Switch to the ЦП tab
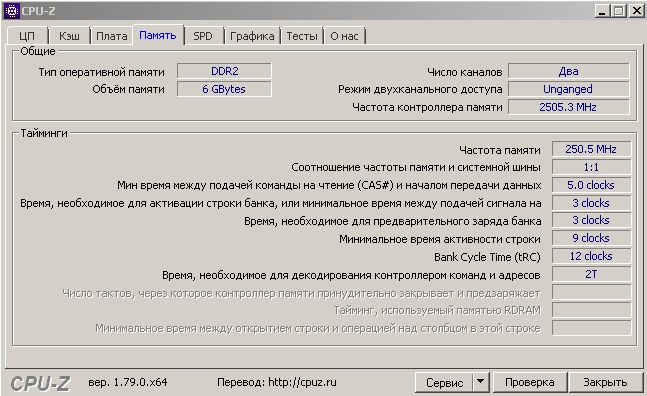This screenshot has width=647, height=396. 27,36
